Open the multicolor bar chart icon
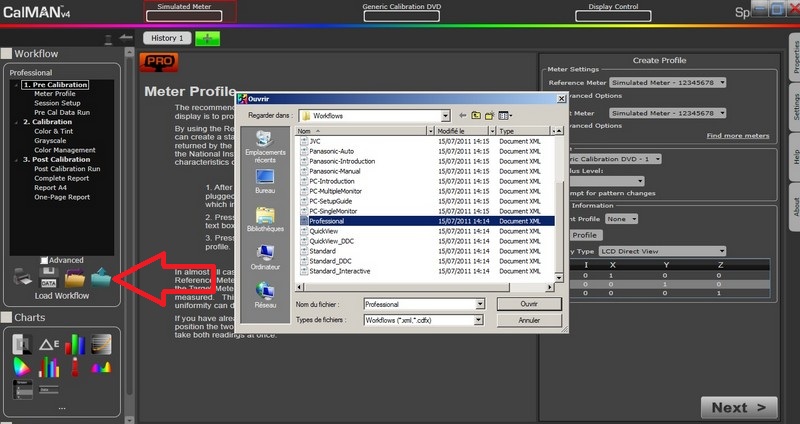 [49, 367]
